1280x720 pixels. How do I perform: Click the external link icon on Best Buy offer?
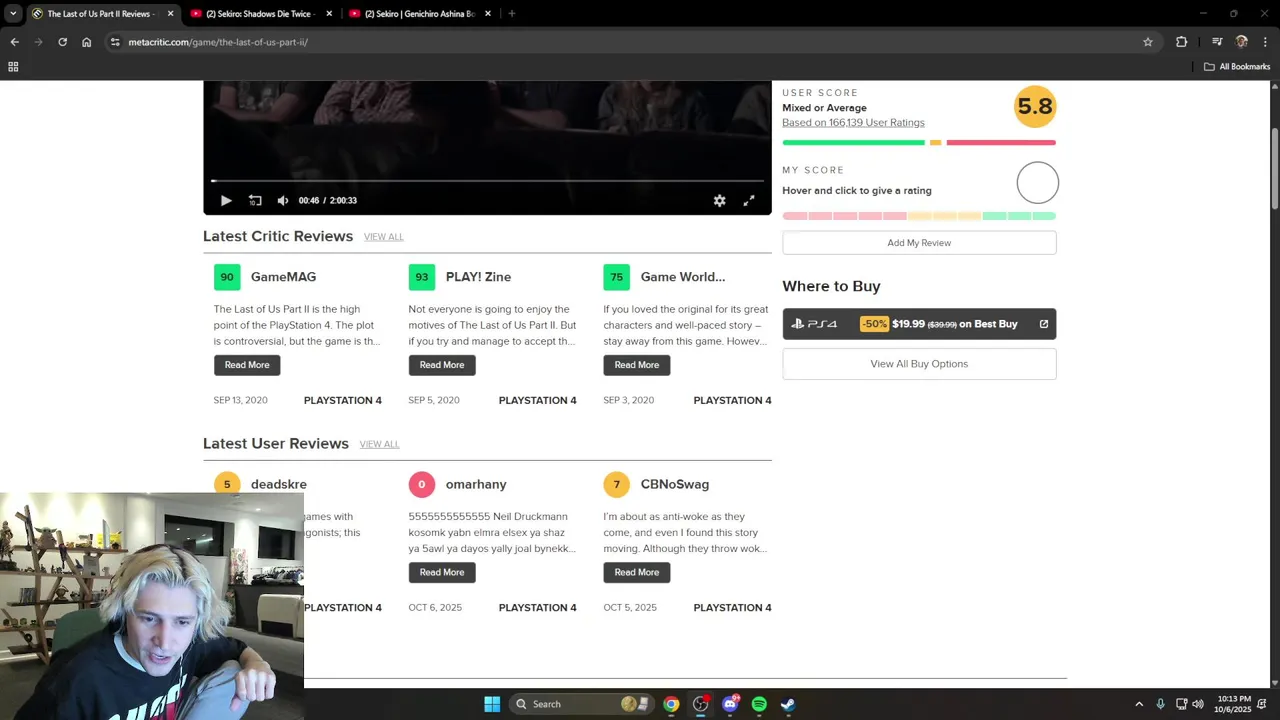pyautogui.click(x=1044, y=324)
